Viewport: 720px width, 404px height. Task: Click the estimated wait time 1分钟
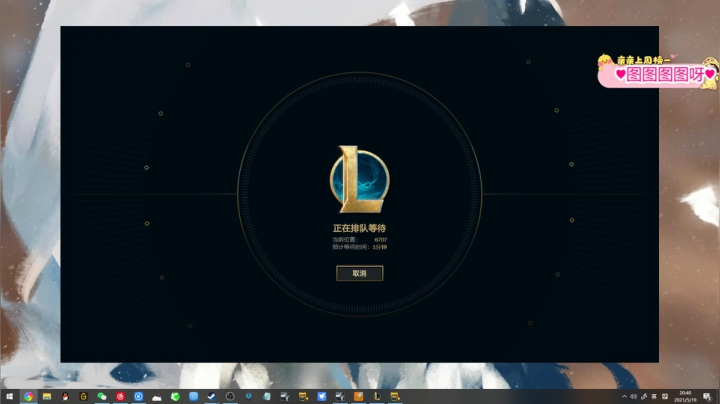379,247
